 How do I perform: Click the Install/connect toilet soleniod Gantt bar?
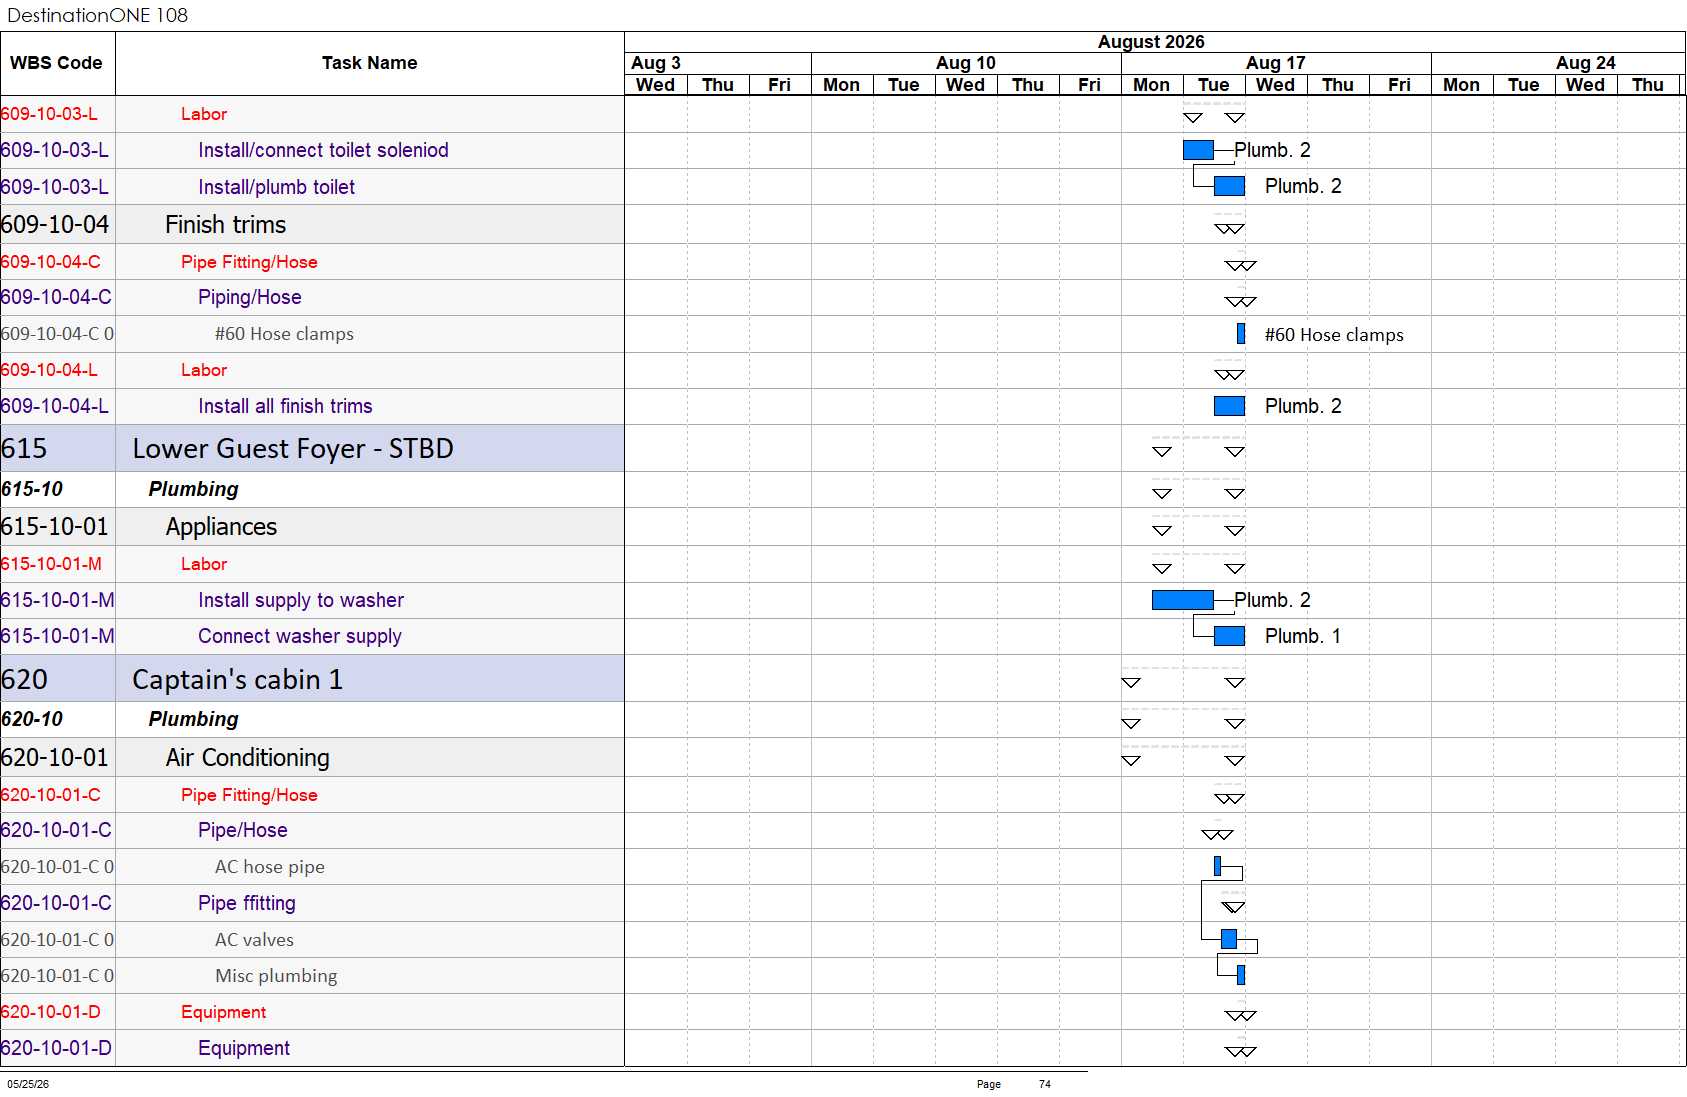1198,150
